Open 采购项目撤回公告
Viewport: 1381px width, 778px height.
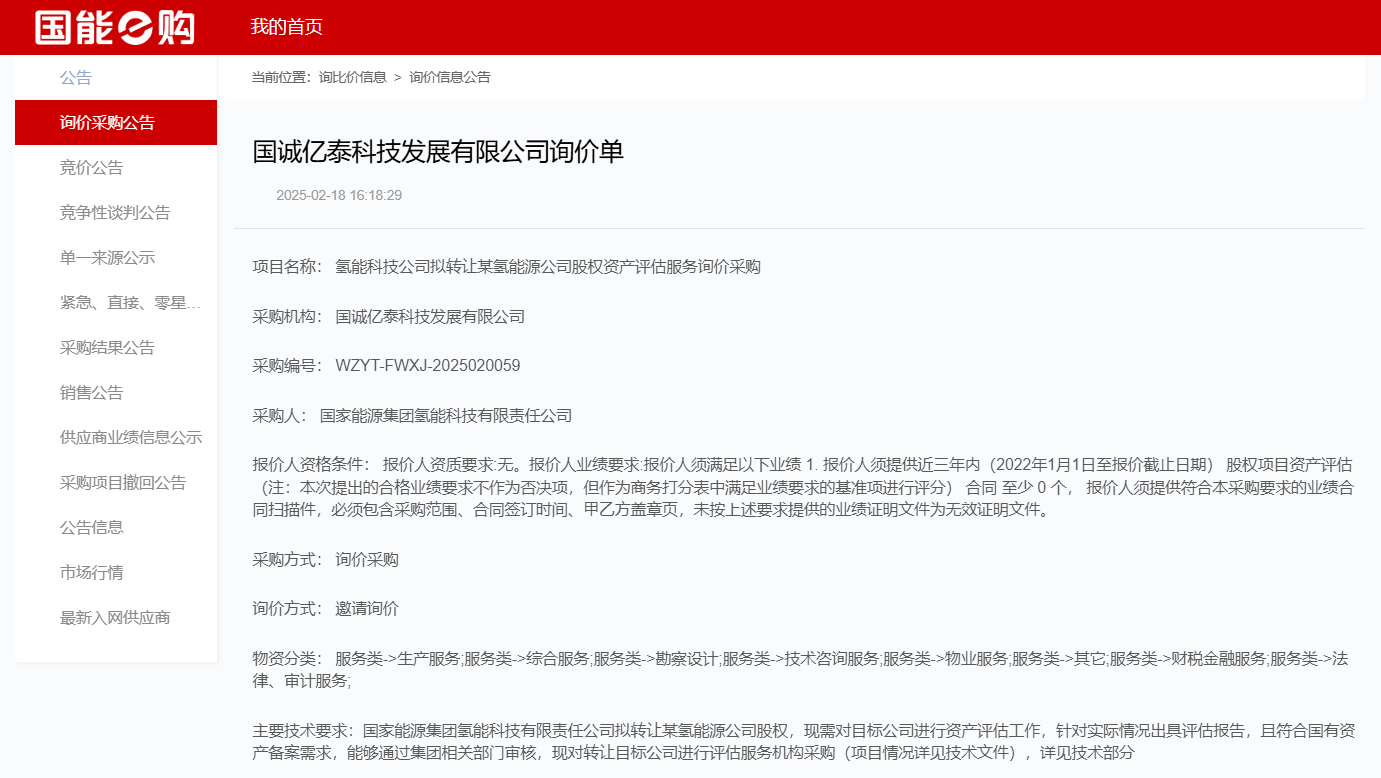pyautogui.click(x=123, y=483)
